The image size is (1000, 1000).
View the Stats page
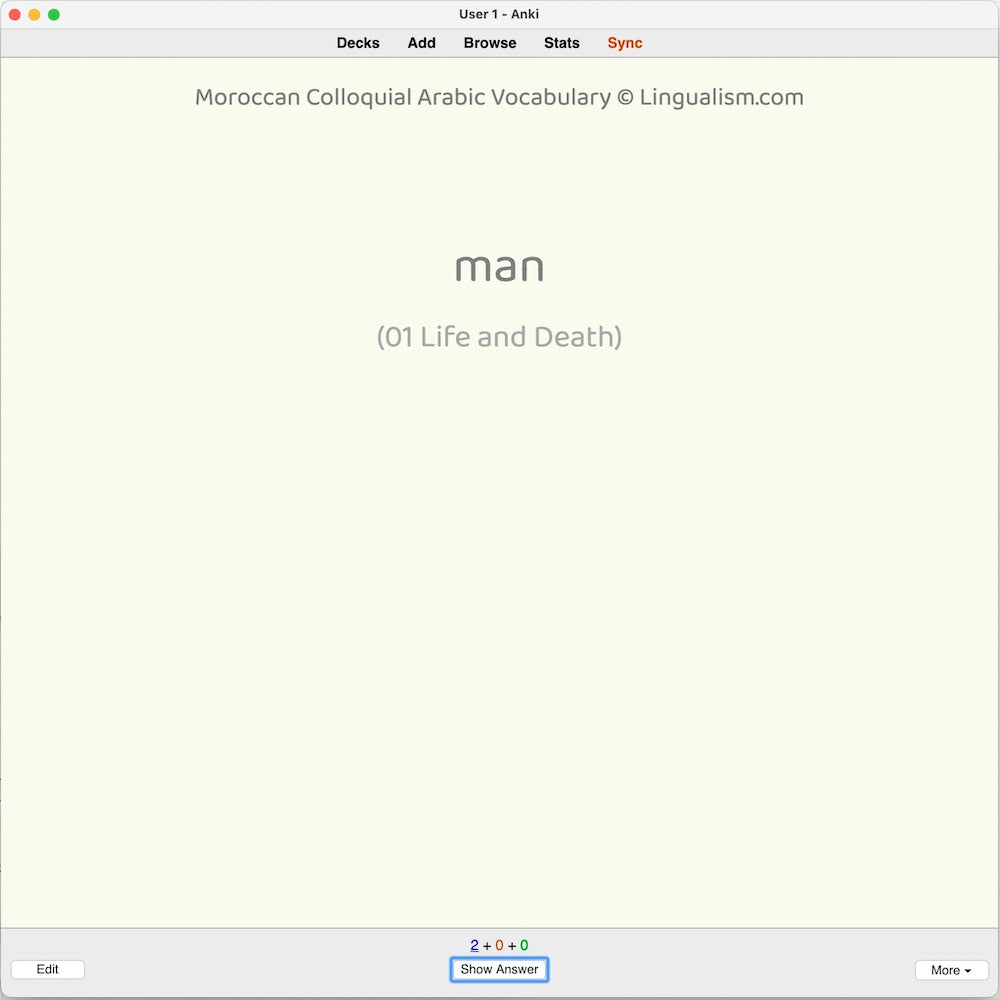[561, 43]
